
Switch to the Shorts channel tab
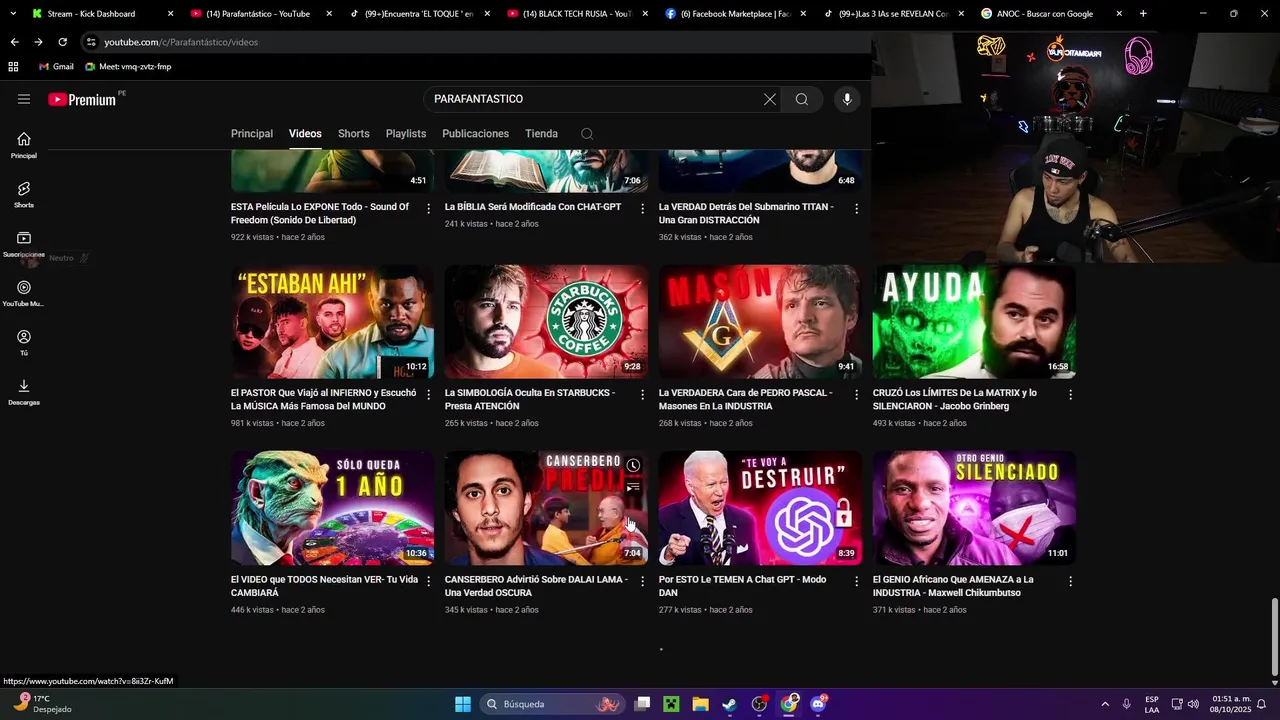[x=354, y=134]
